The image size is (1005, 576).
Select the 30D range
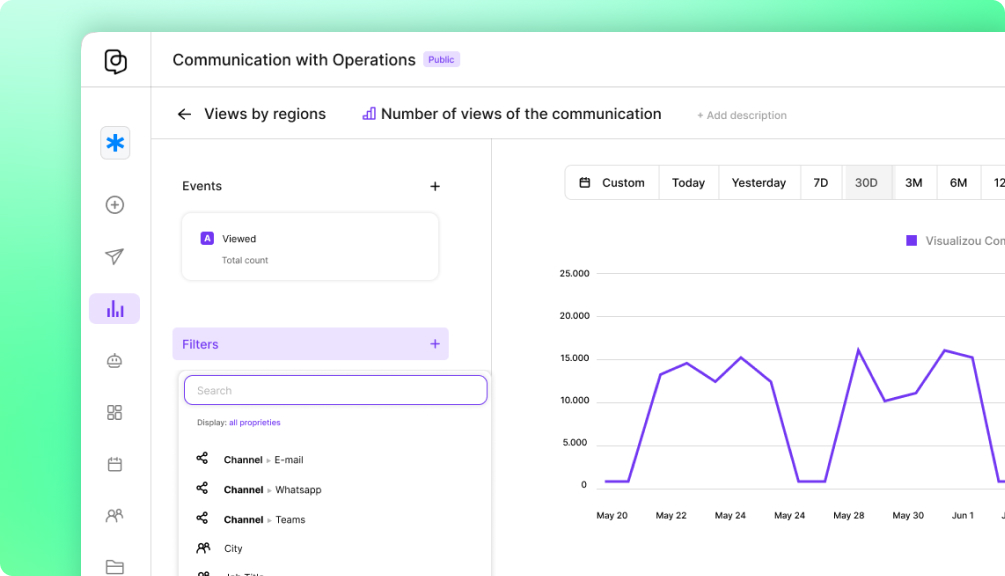tap(867, 183)
